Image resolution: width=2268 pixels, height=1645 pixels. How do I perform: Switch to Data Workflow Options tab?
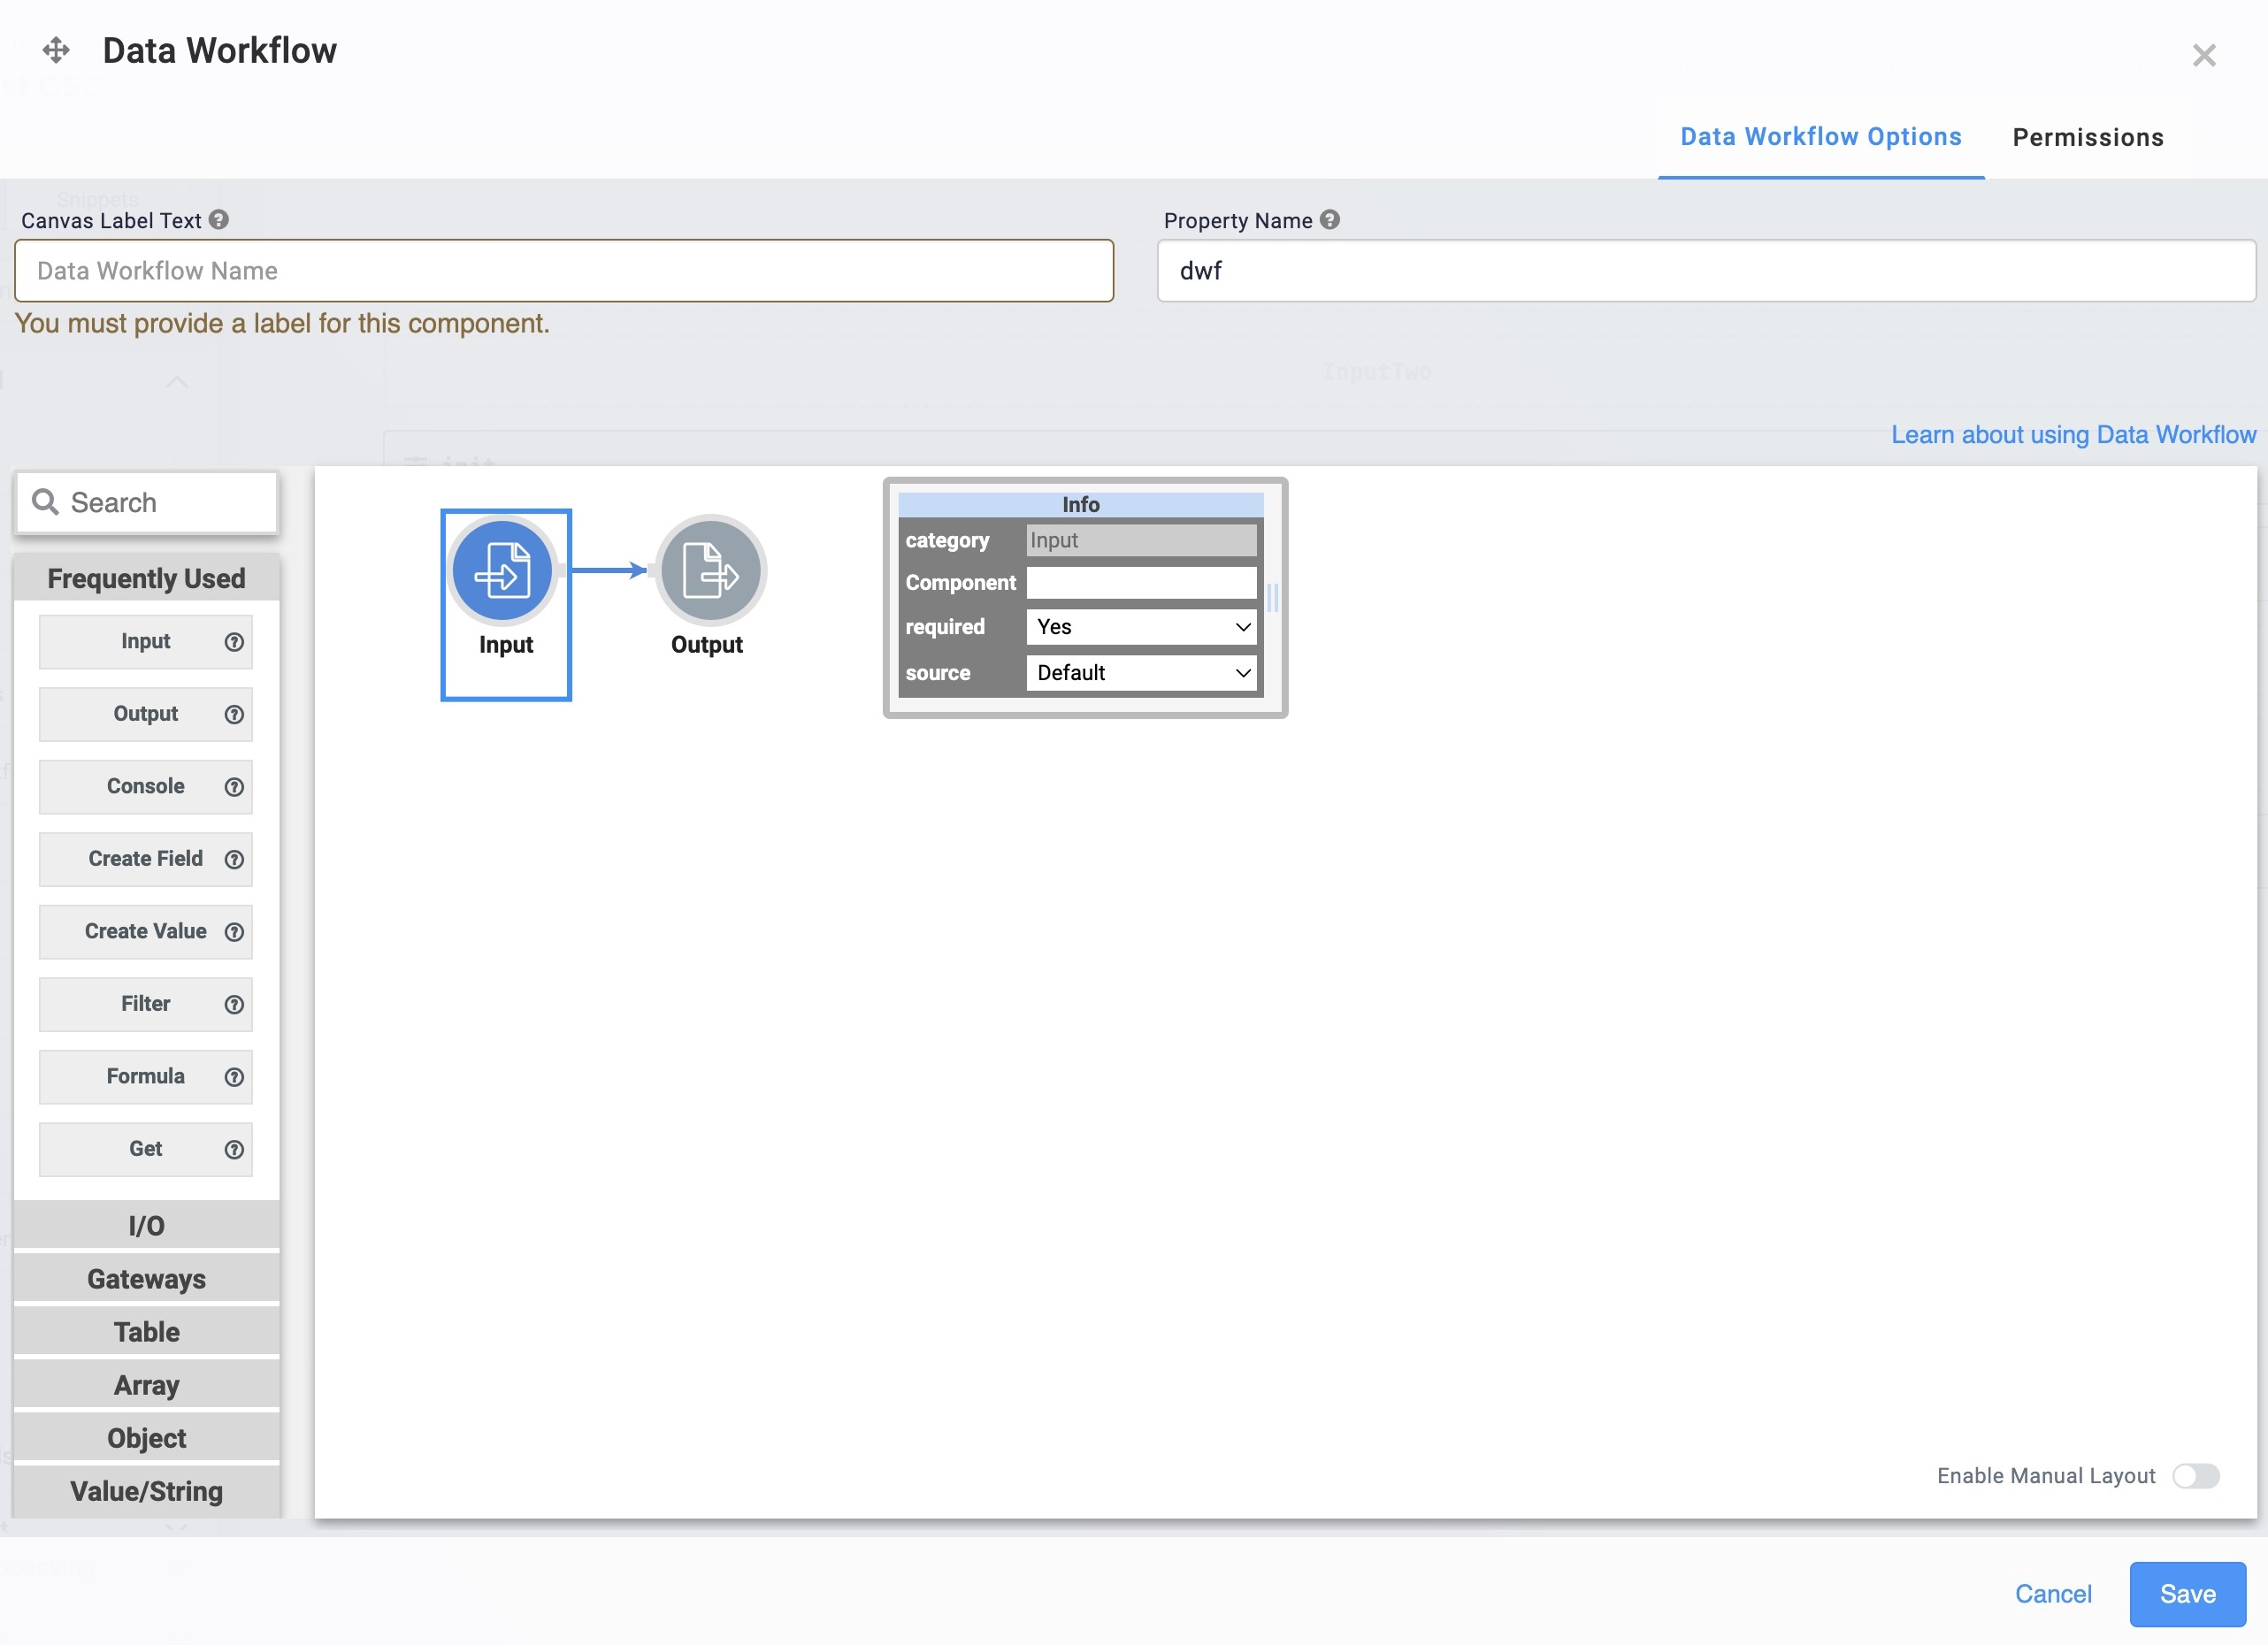1820,137
